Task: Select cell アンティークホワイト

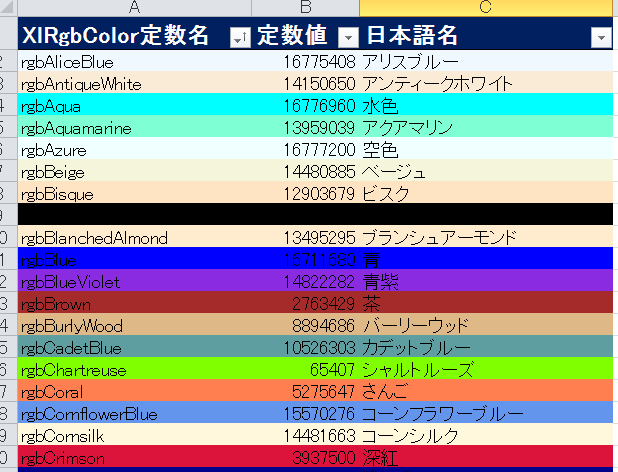Action: pos(486,83)
